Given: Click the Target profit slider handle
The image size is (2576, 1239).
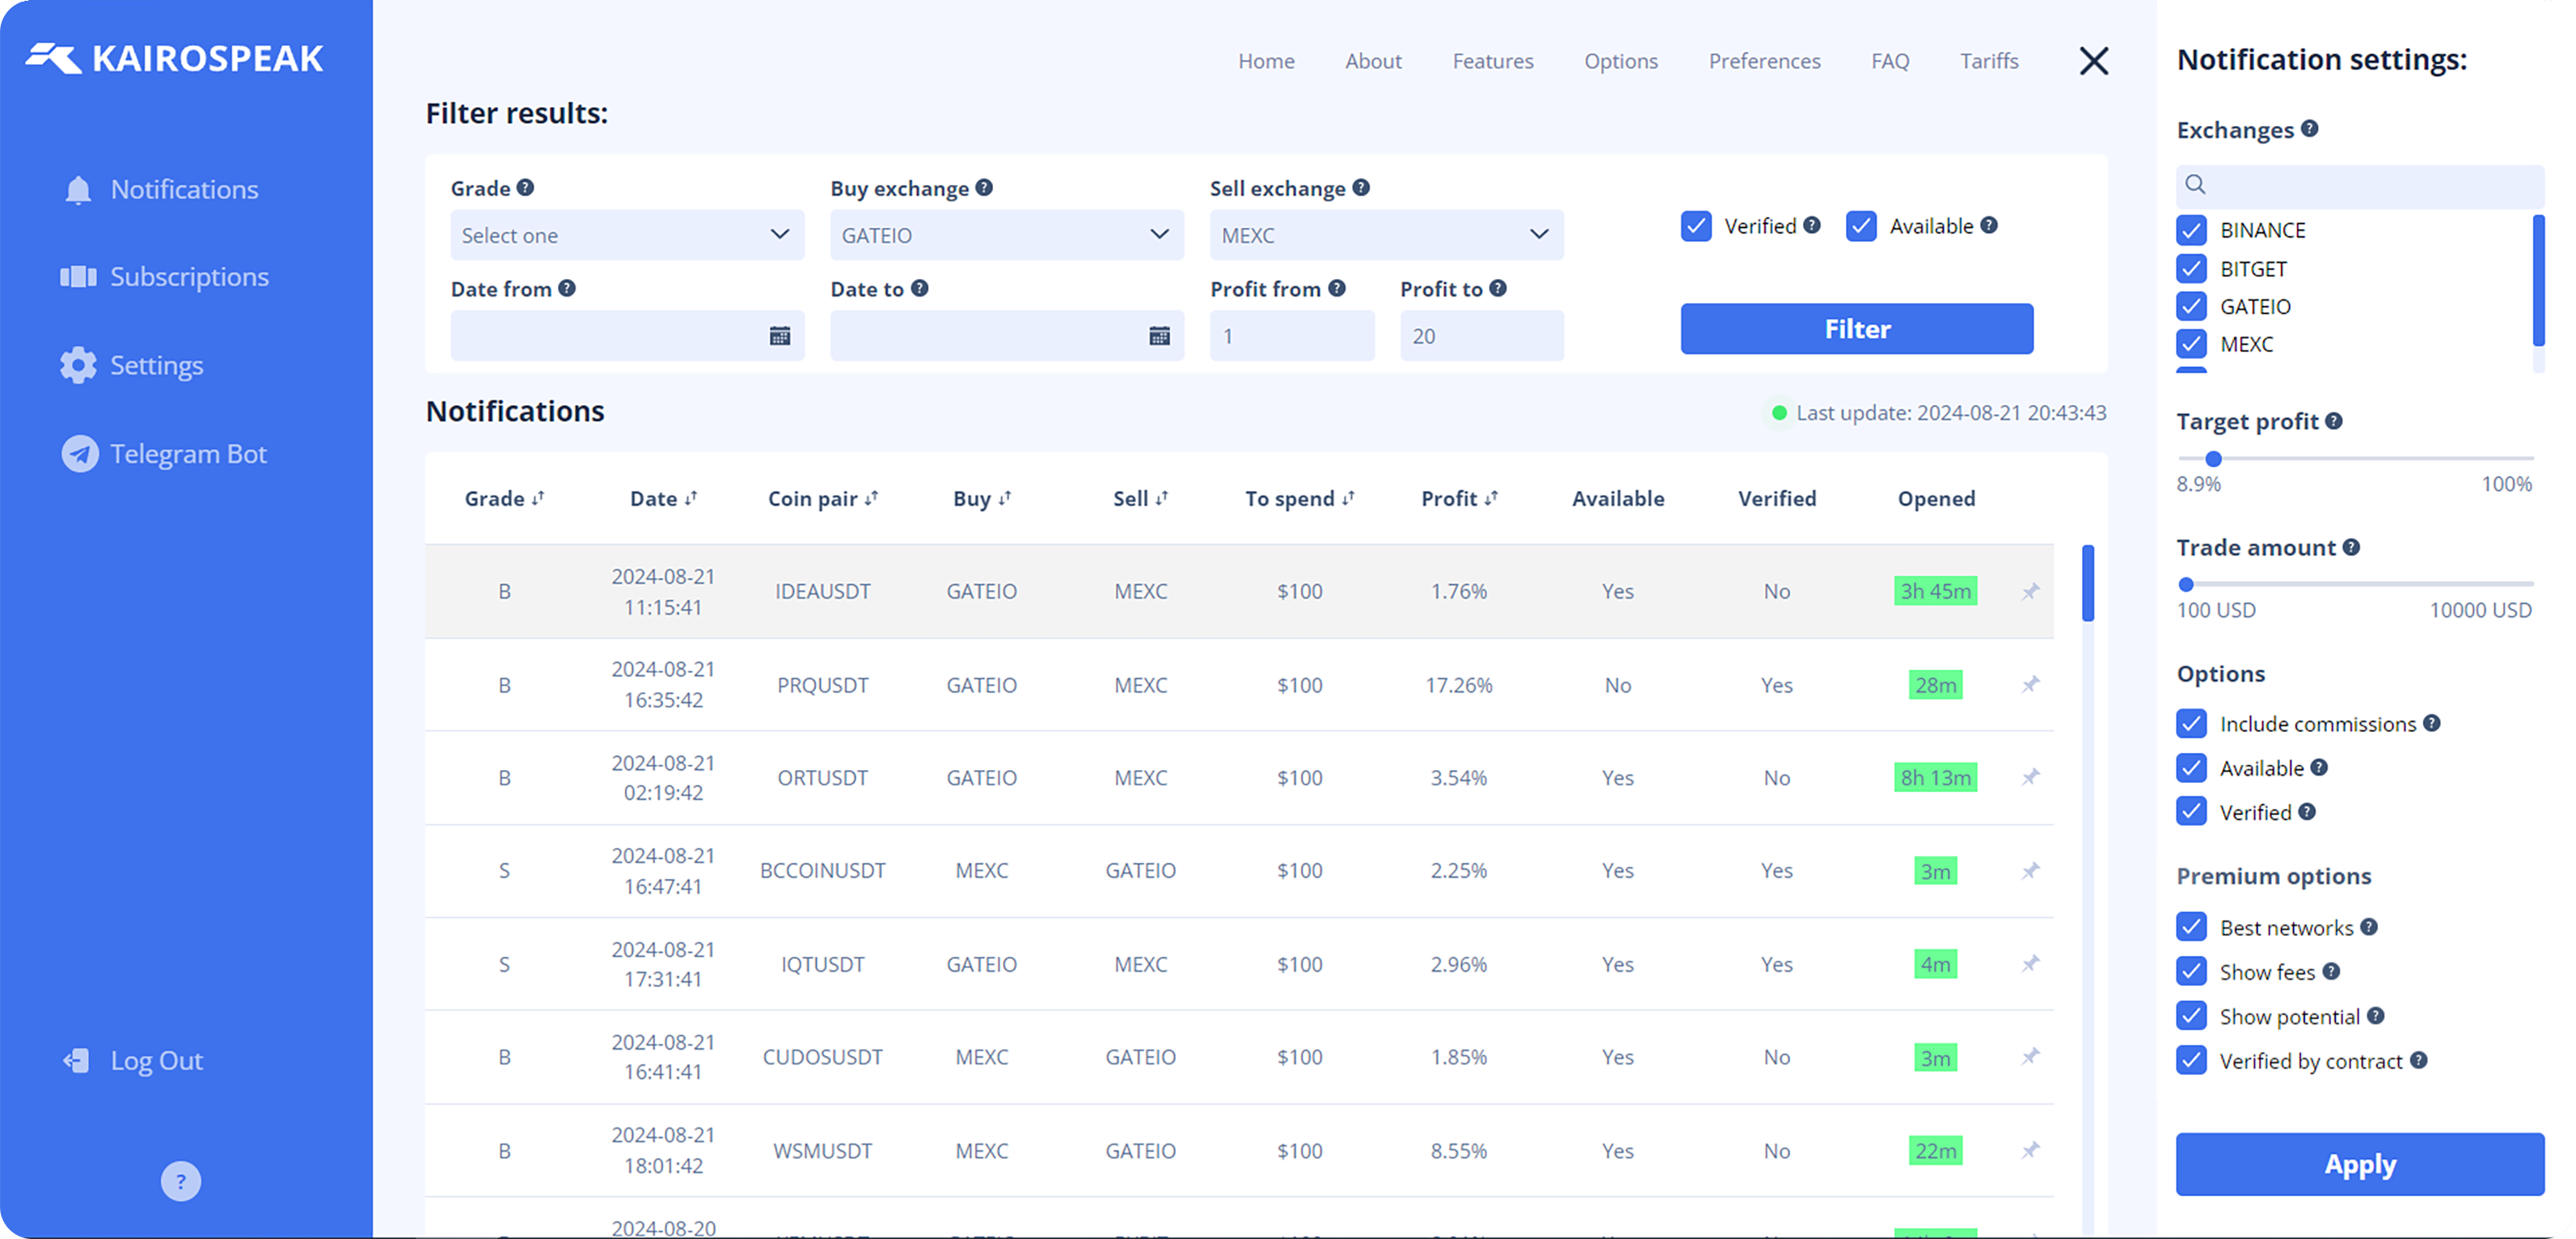Looking at the screenshot, I should [x=2213, y=459].
